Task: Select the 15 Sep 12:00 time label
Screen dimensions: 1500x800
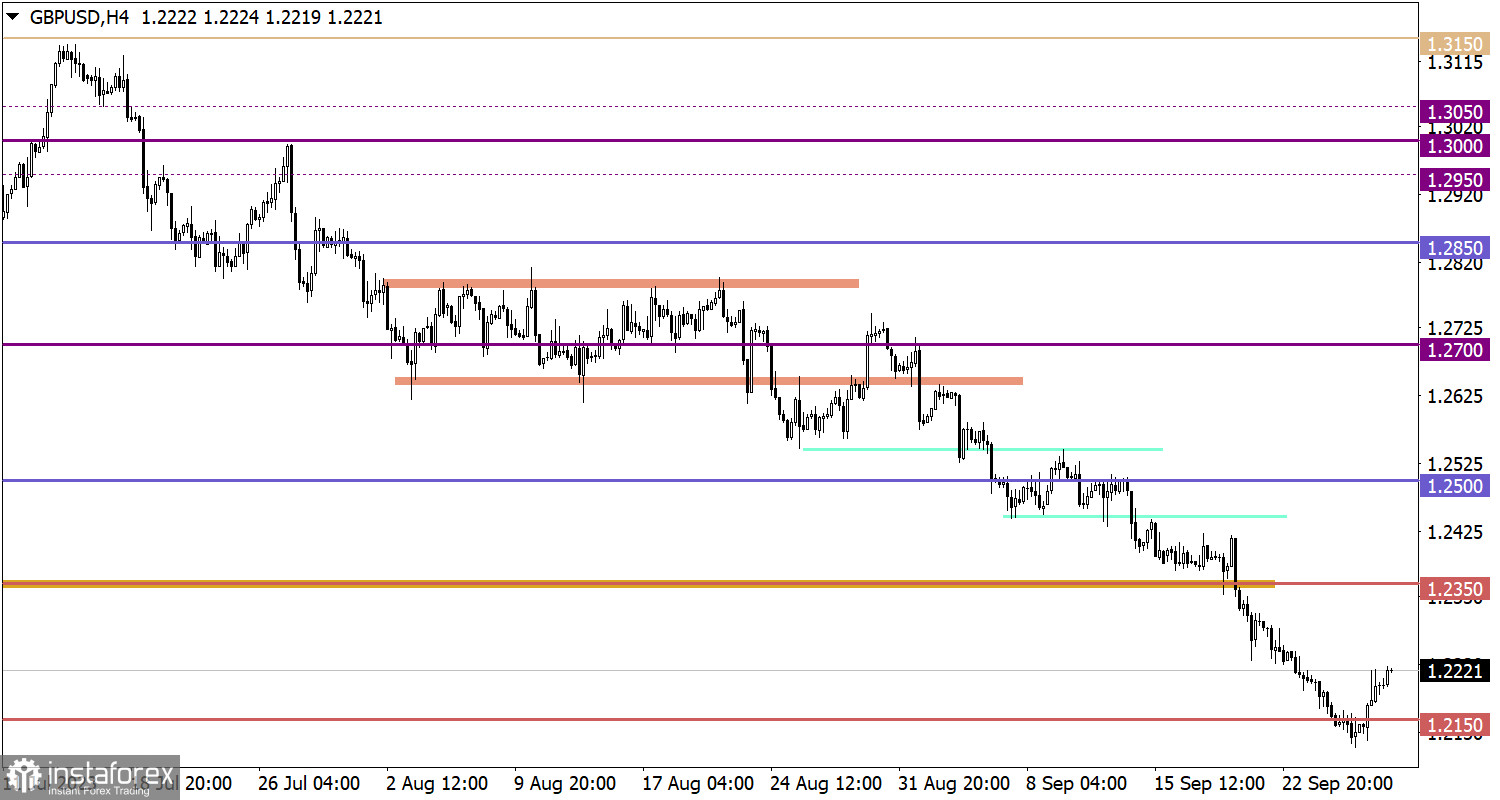Action: pos(1210,782)
